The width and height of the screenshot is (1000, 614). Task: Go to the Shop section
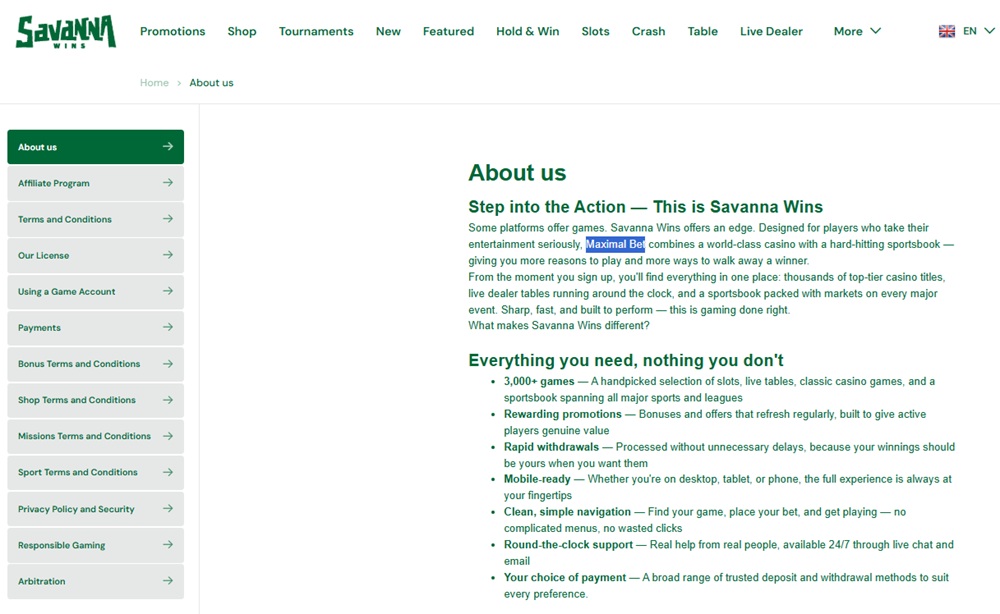(242, 31)
